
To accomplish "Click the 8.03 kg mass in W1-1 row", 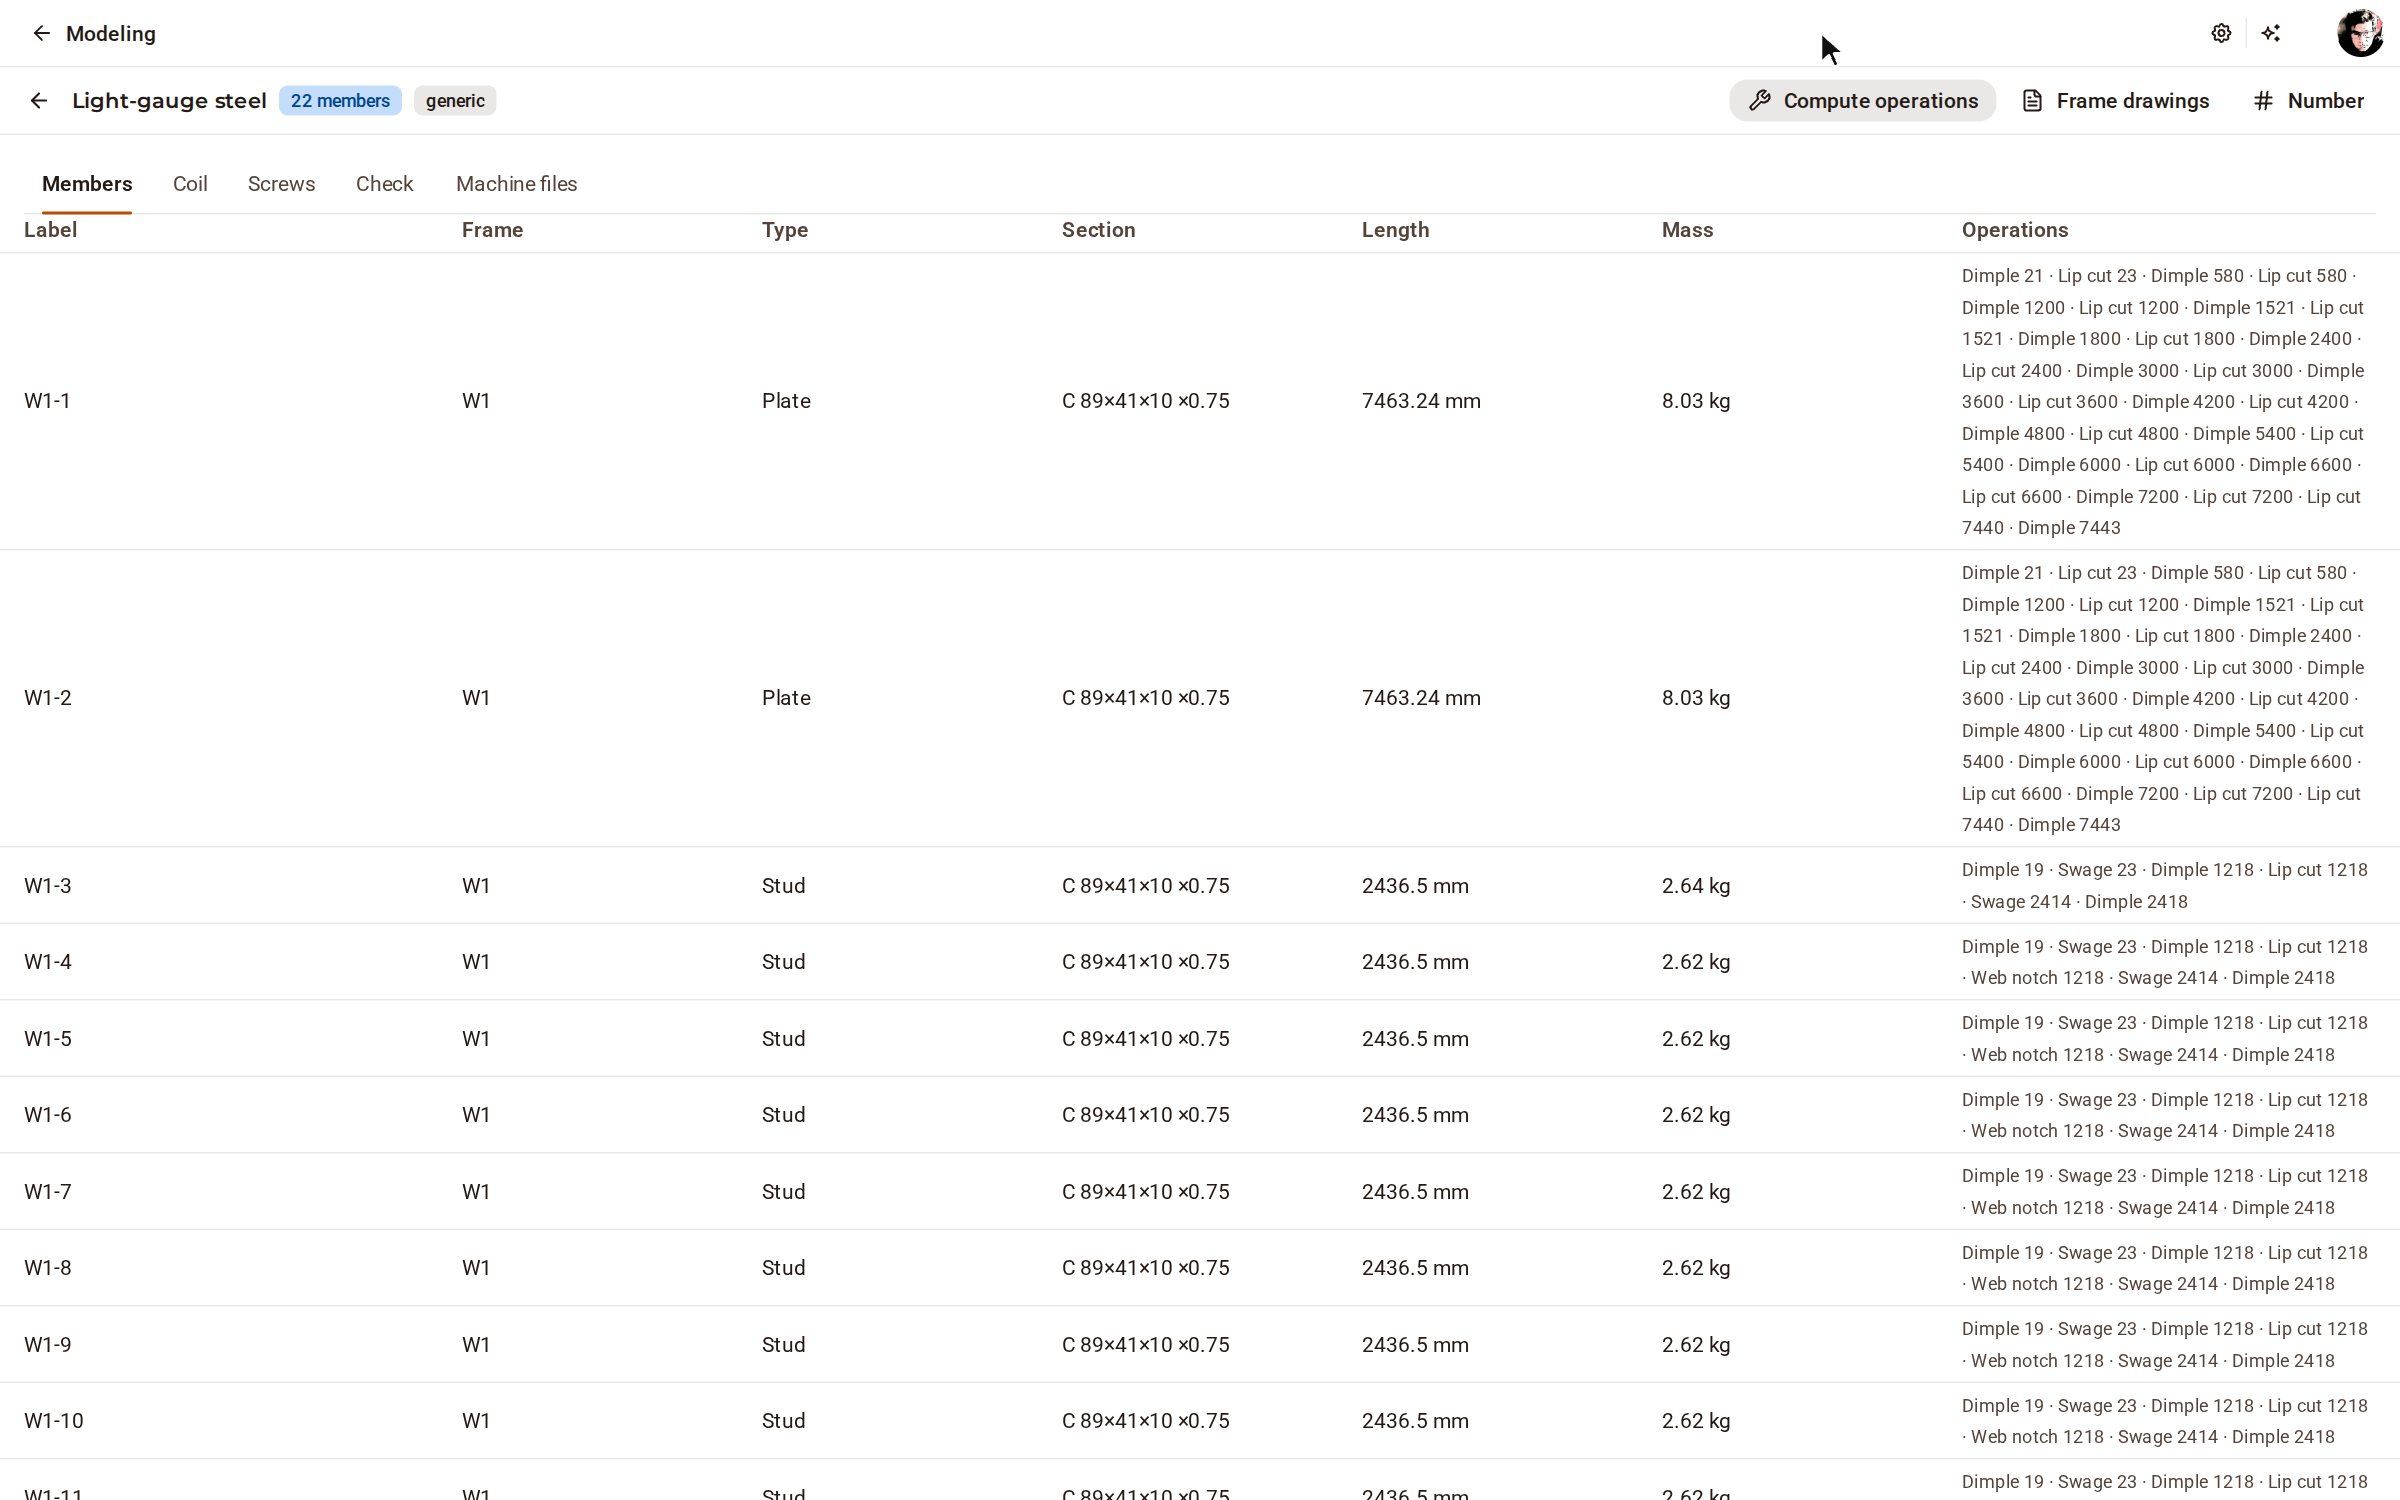I will (x=1696, y=401).
